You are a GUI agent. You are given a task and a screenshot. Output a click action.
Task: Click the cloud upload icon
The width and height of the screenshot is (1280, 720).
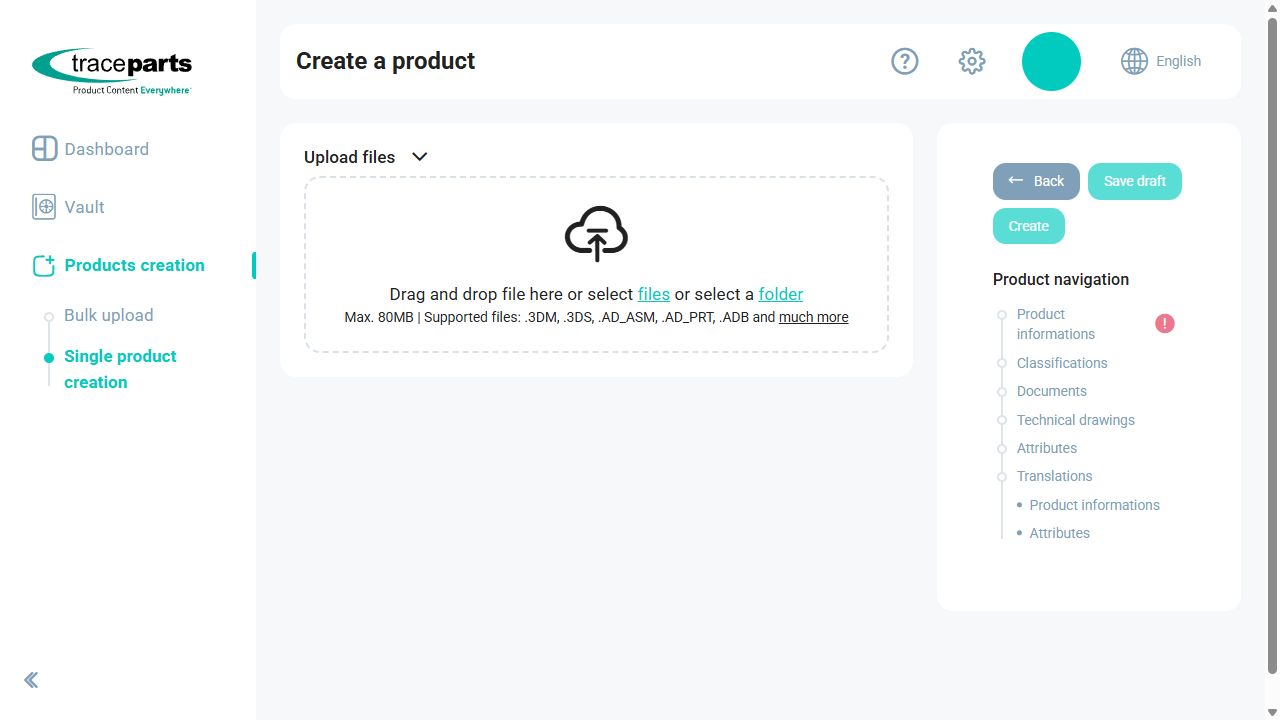click(596, 234)
